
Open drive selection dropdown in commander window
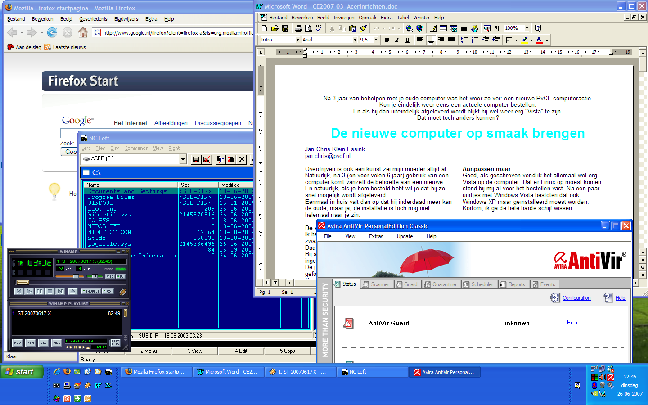coord(183,159)
